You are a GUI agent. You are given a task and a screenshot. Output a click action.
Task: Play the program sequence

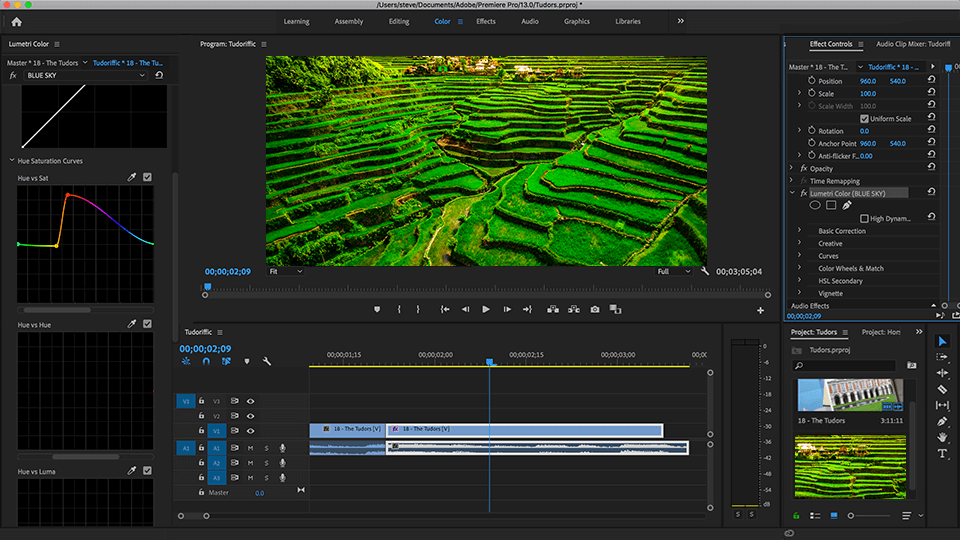[486, 310]
